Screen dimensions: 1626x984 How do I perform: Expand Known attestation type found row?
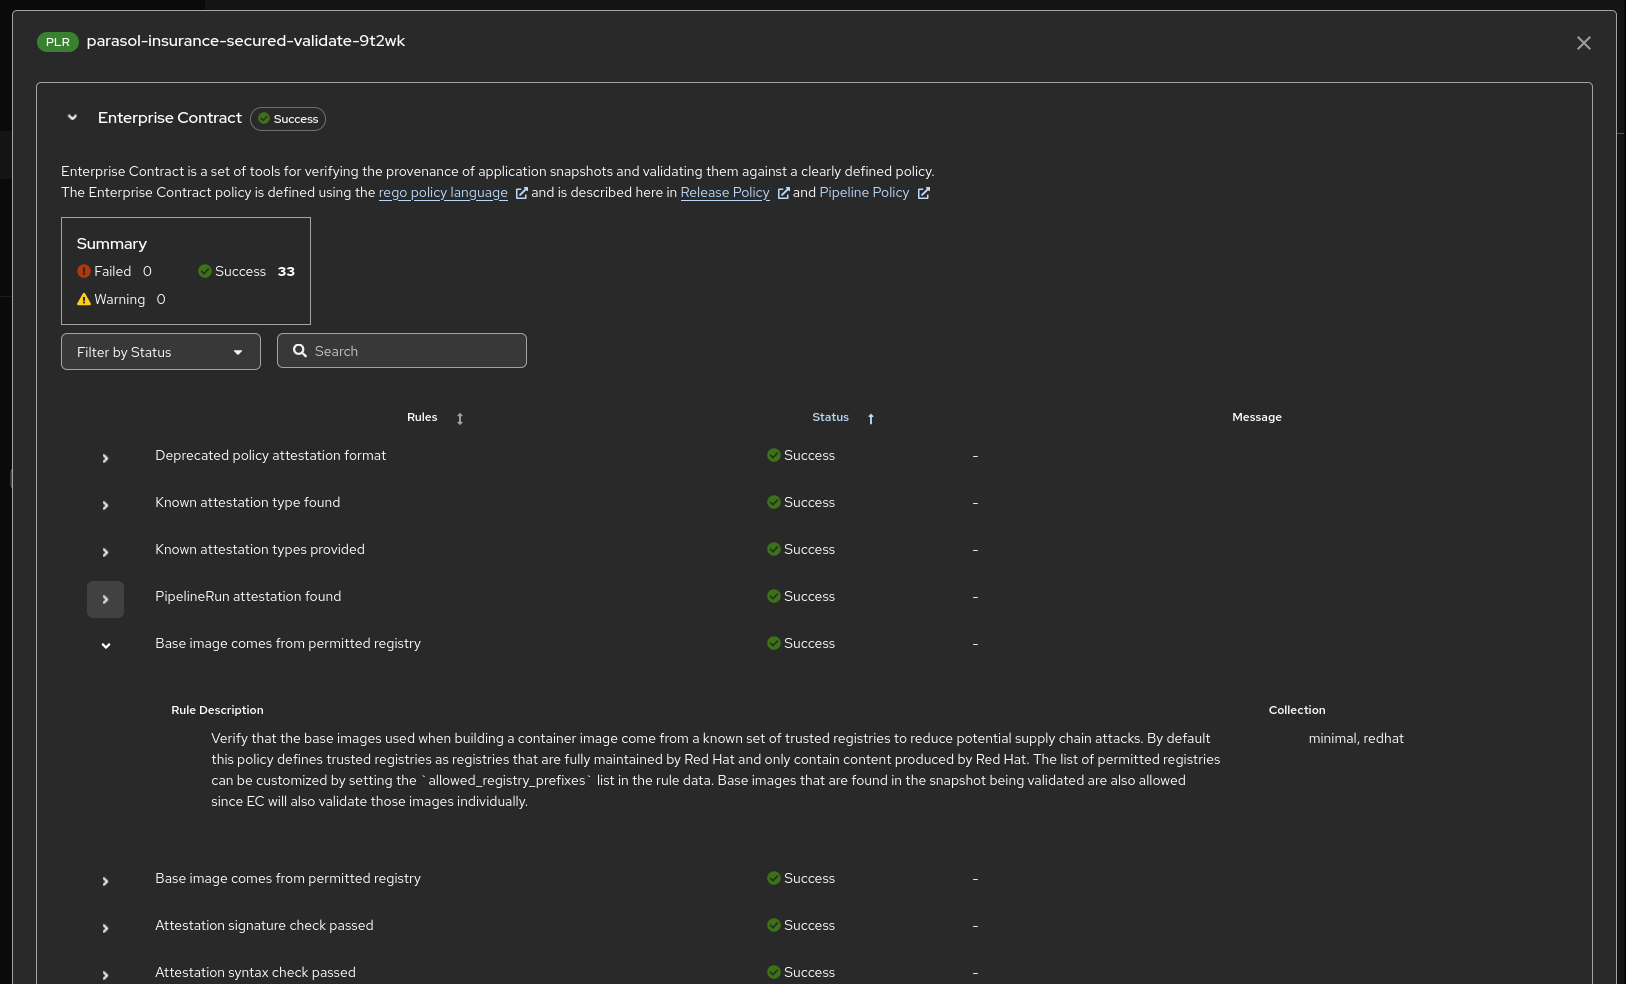coord(105,505)
